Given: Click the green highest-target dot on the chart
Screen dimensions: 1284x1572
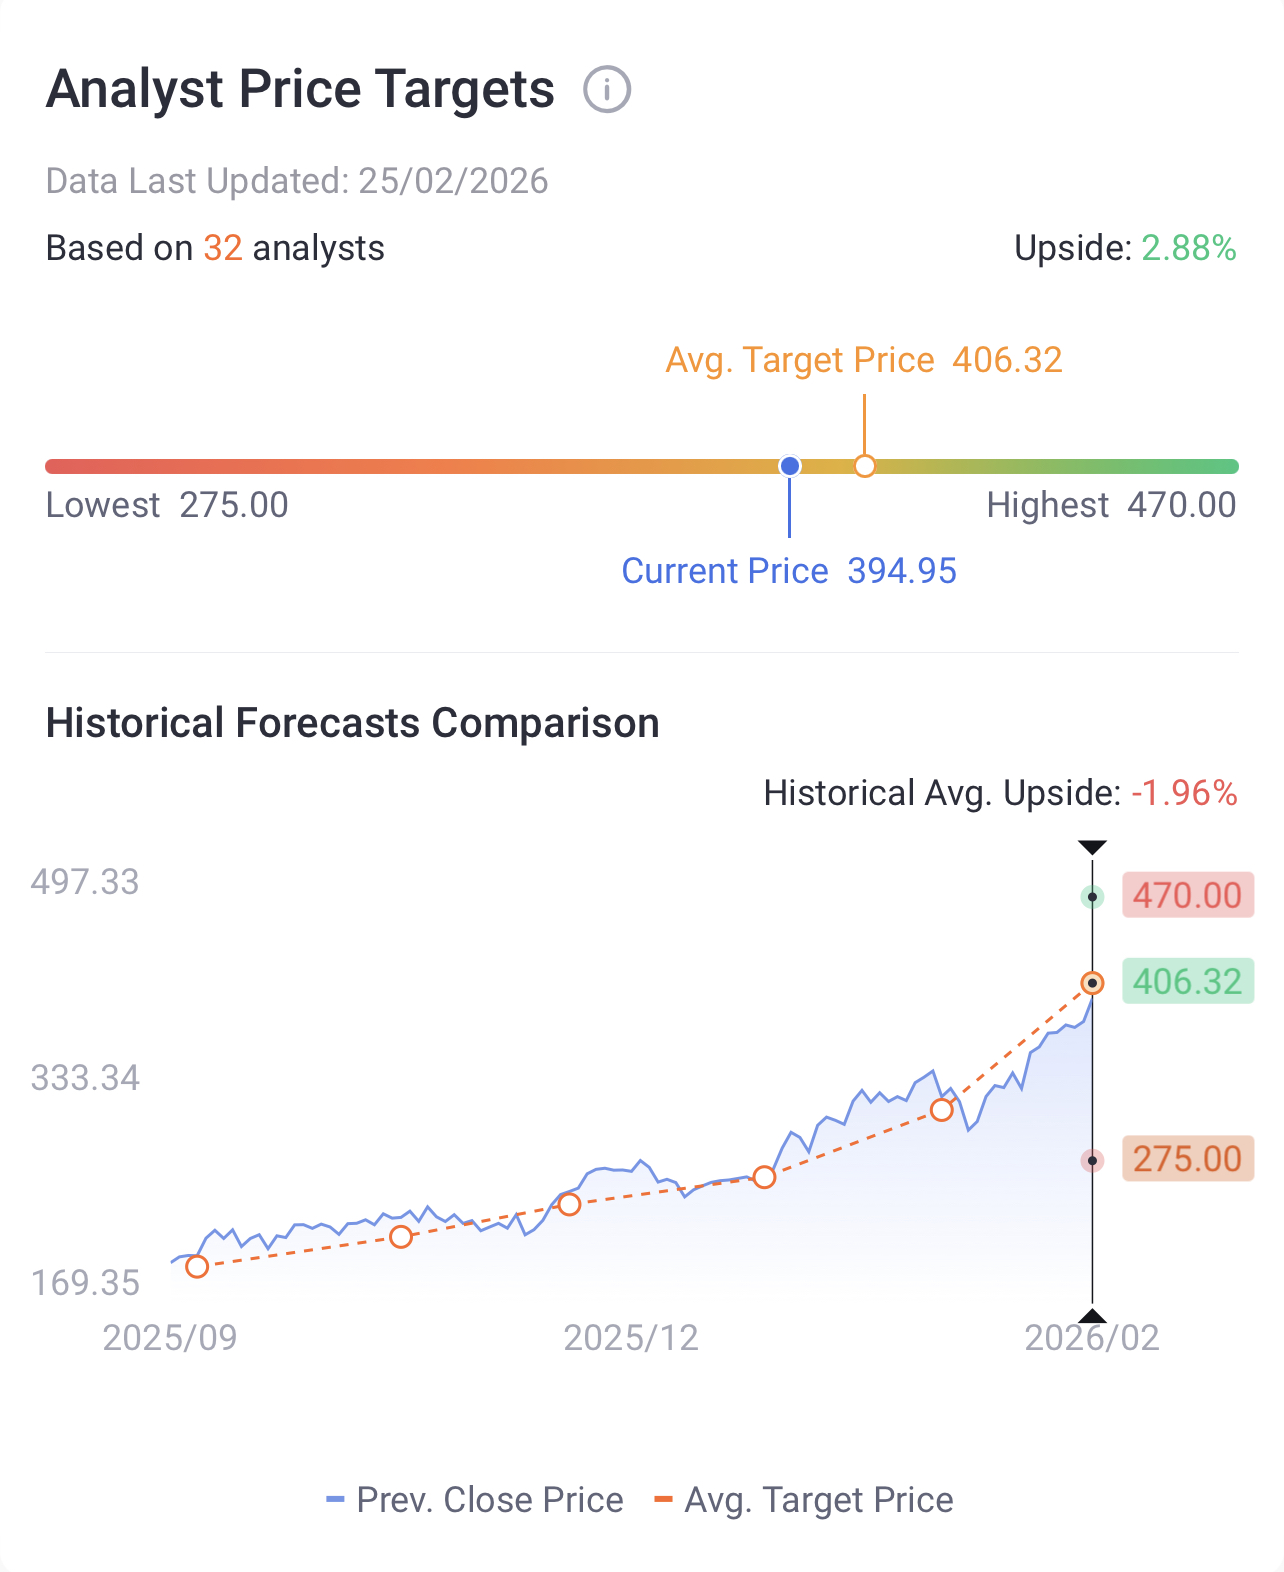Looking at the screenshot, I should [x=1093, y=897].
